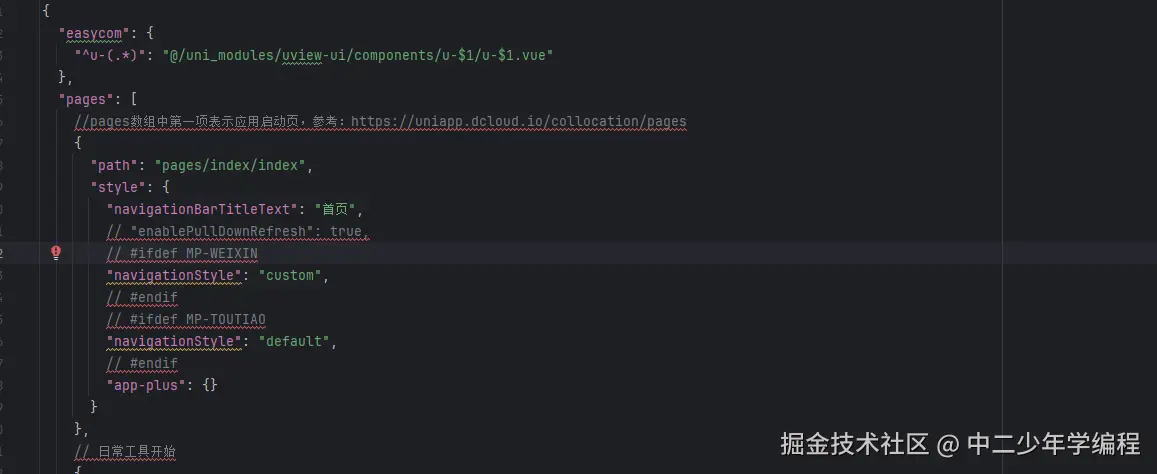Click the "pages" array key
This screenshot has height=474, width=1157.
(86, 99)
